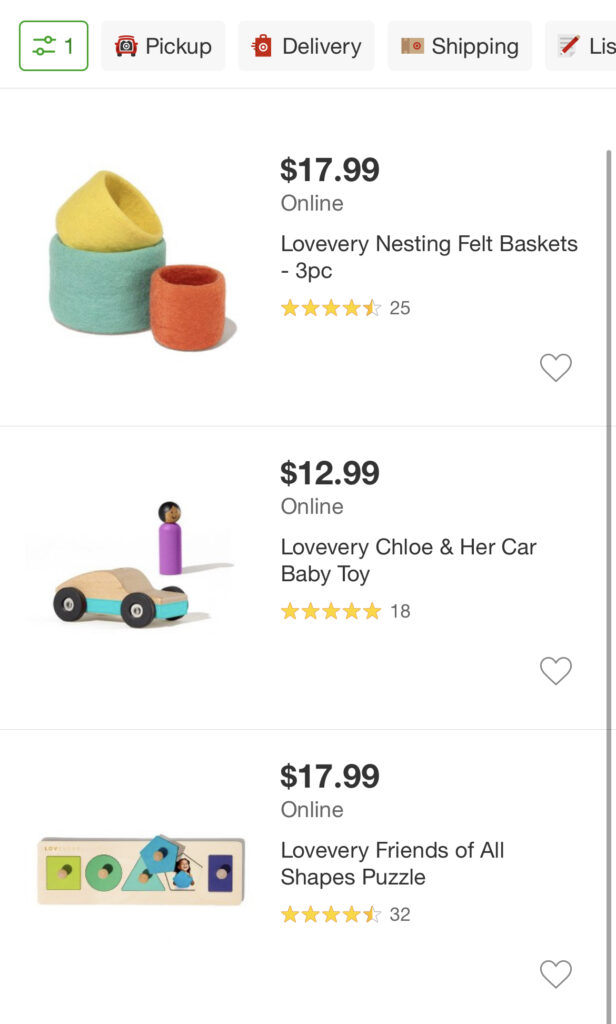Tap the List pencil icon
Image resolution: width=616 pixels, height=1024 pixels.
pos(568,46)
